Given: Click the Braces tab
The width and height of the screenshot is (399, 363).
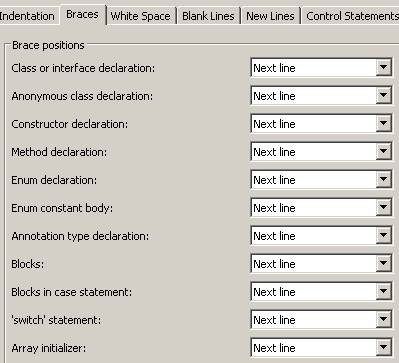Looking at the screenshot, I should coord(82,14).
